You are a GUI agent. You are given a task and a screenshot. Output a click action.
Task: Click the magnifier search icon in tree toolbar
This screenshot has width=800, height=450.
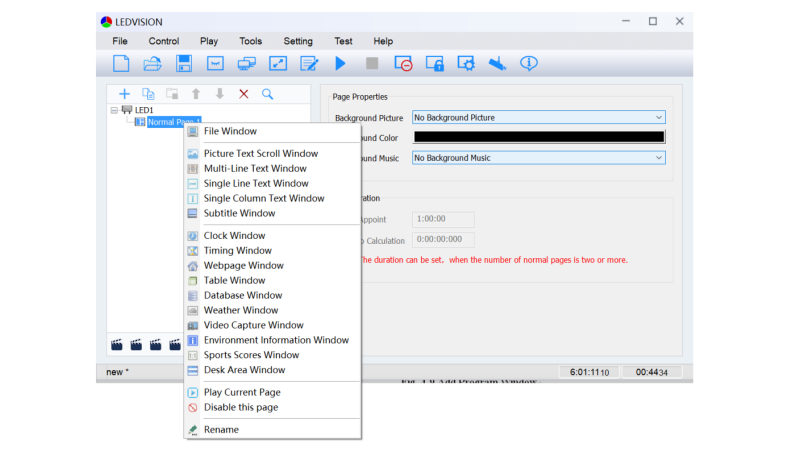tap(267, 94)
